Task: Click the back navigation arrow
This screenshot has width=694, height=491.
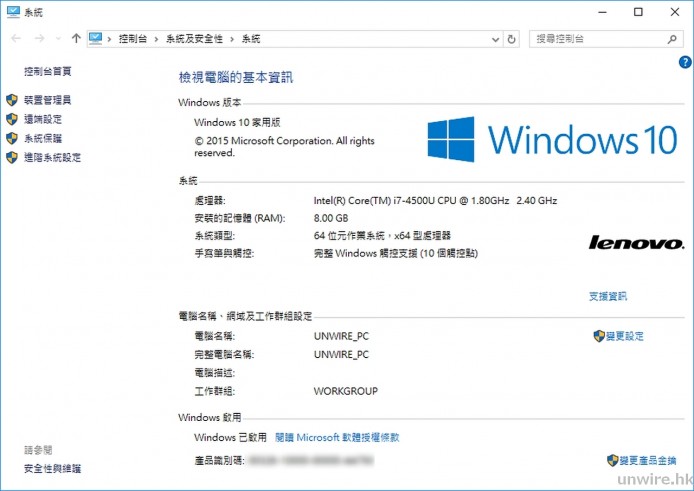Action: coord(15,39)
